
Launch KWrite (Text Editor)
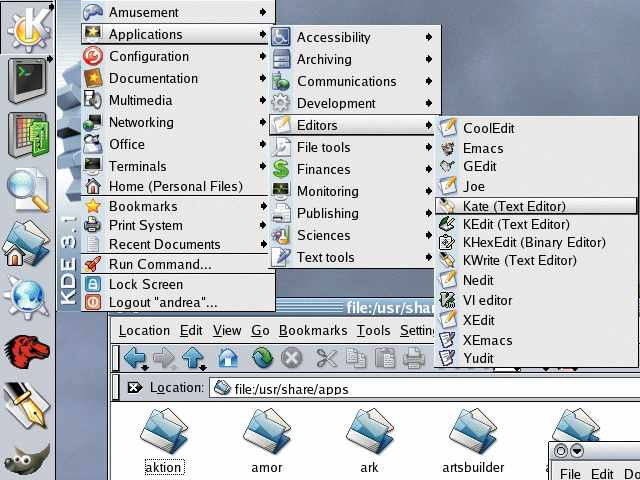(x=536, y=260)
